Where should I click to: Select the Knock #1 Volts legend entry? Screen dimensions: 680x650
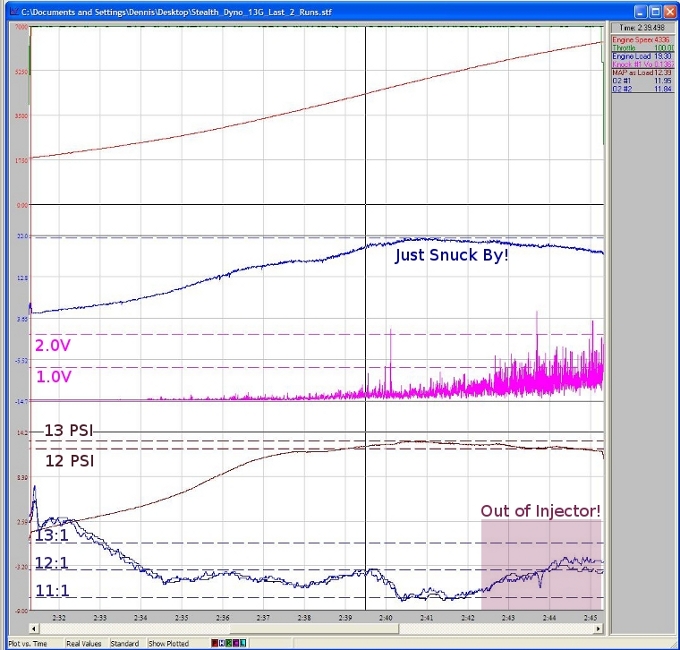642,64
